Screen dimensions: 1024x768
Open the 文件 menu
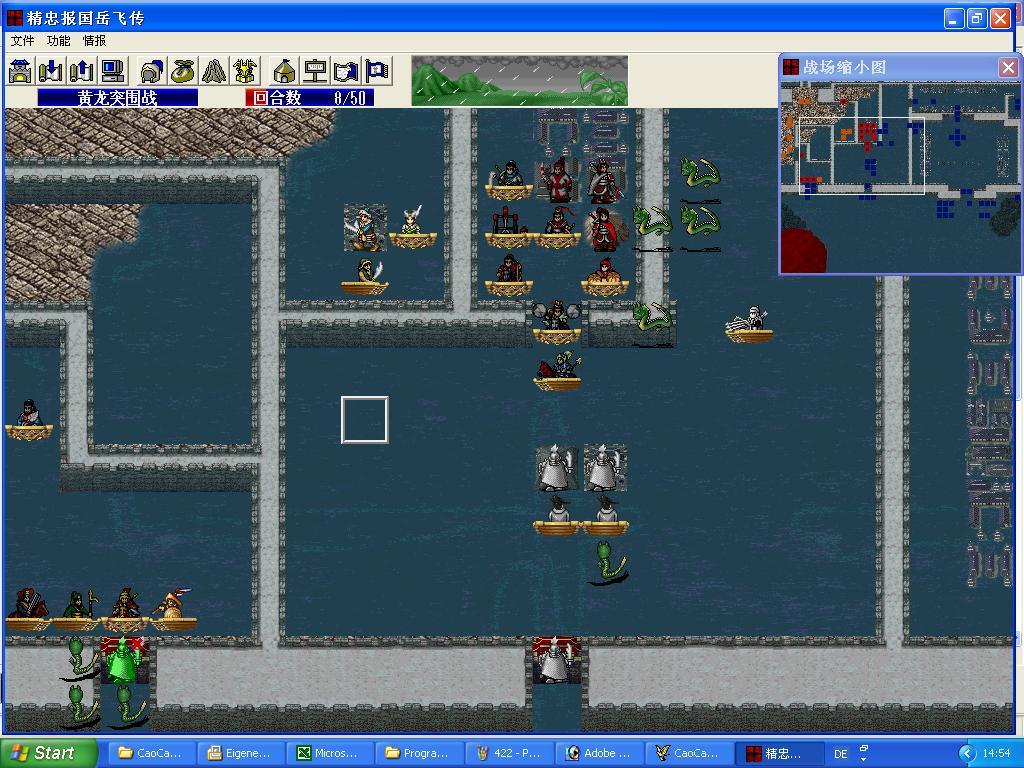22,40
